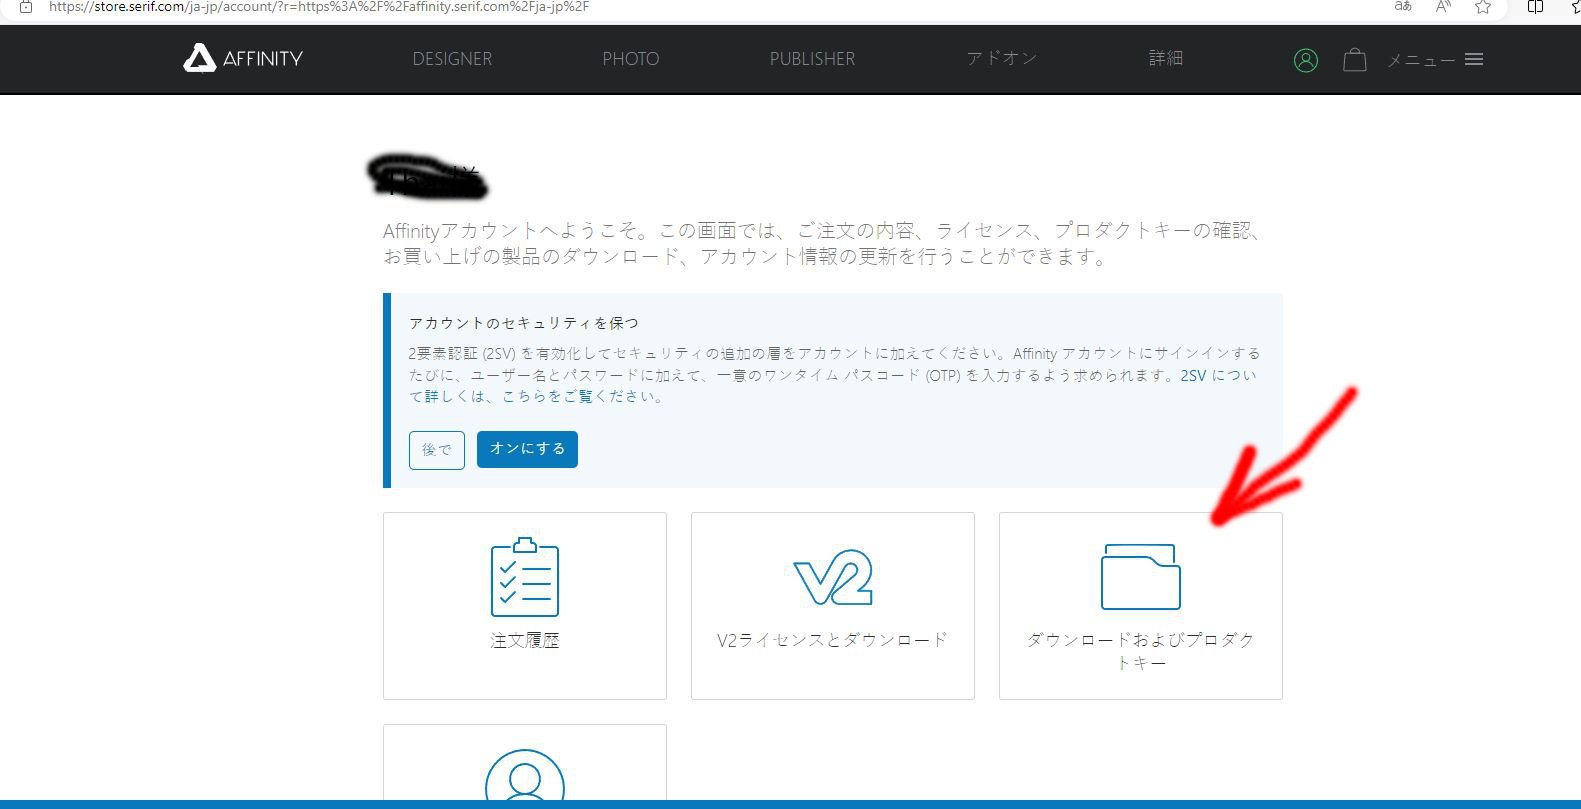Open V2ライセンスとダウンロード card

coord(833,606)
